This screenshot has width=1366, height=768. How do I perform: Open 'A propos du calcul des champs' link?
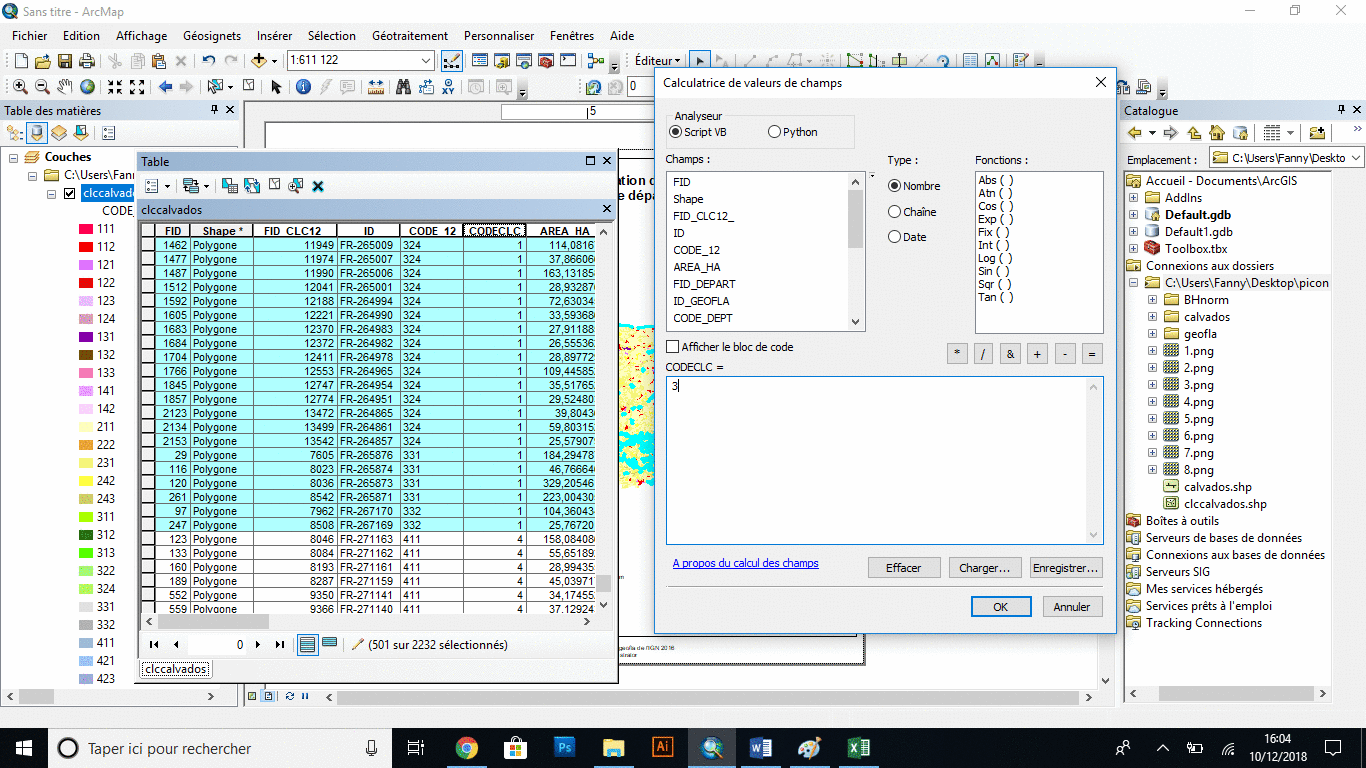point(746,564)
